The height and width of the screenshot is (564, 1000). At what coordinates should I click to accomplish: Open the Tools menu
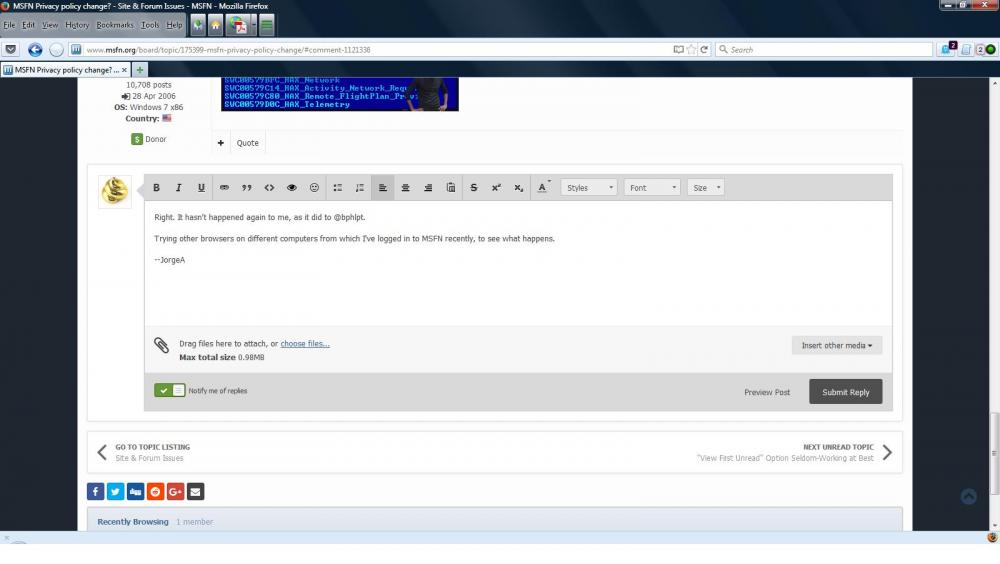150,24
